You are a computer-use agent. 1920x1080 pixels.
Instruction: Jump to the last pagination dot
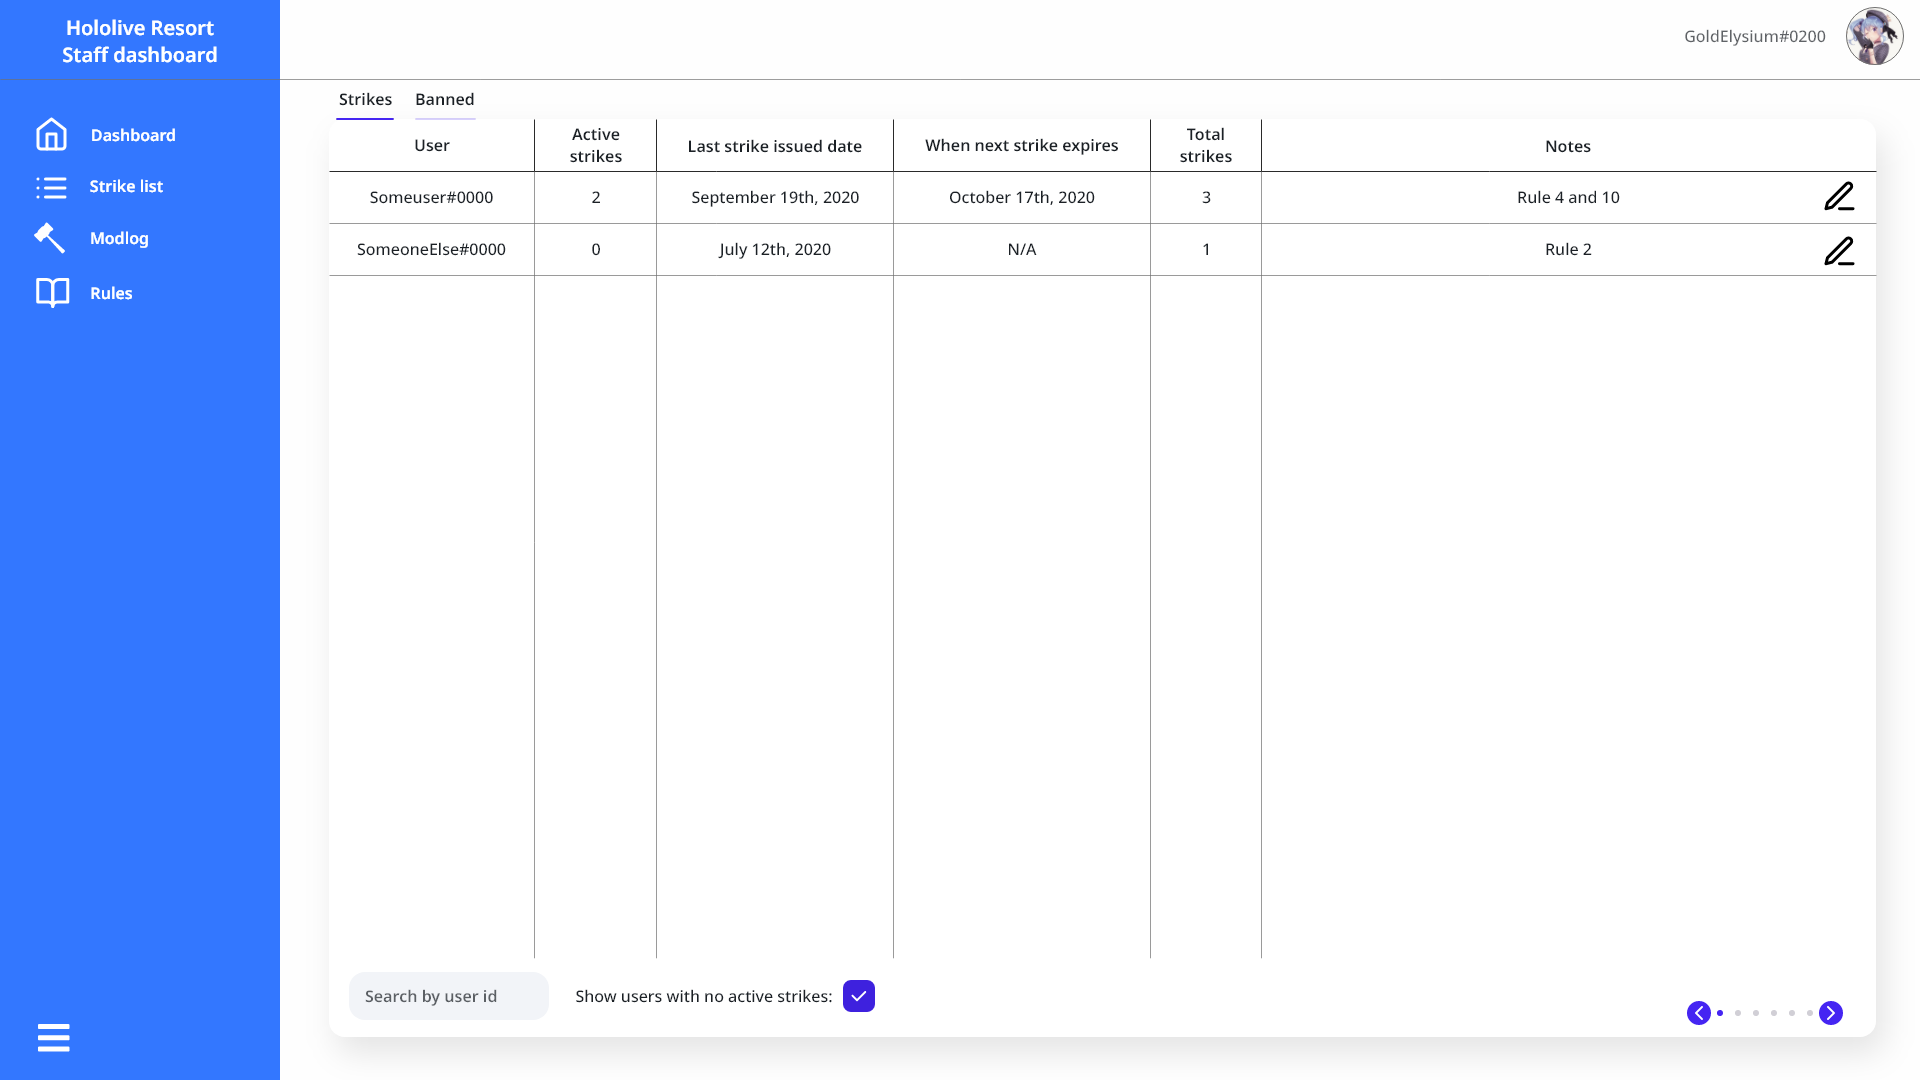1809,1013
